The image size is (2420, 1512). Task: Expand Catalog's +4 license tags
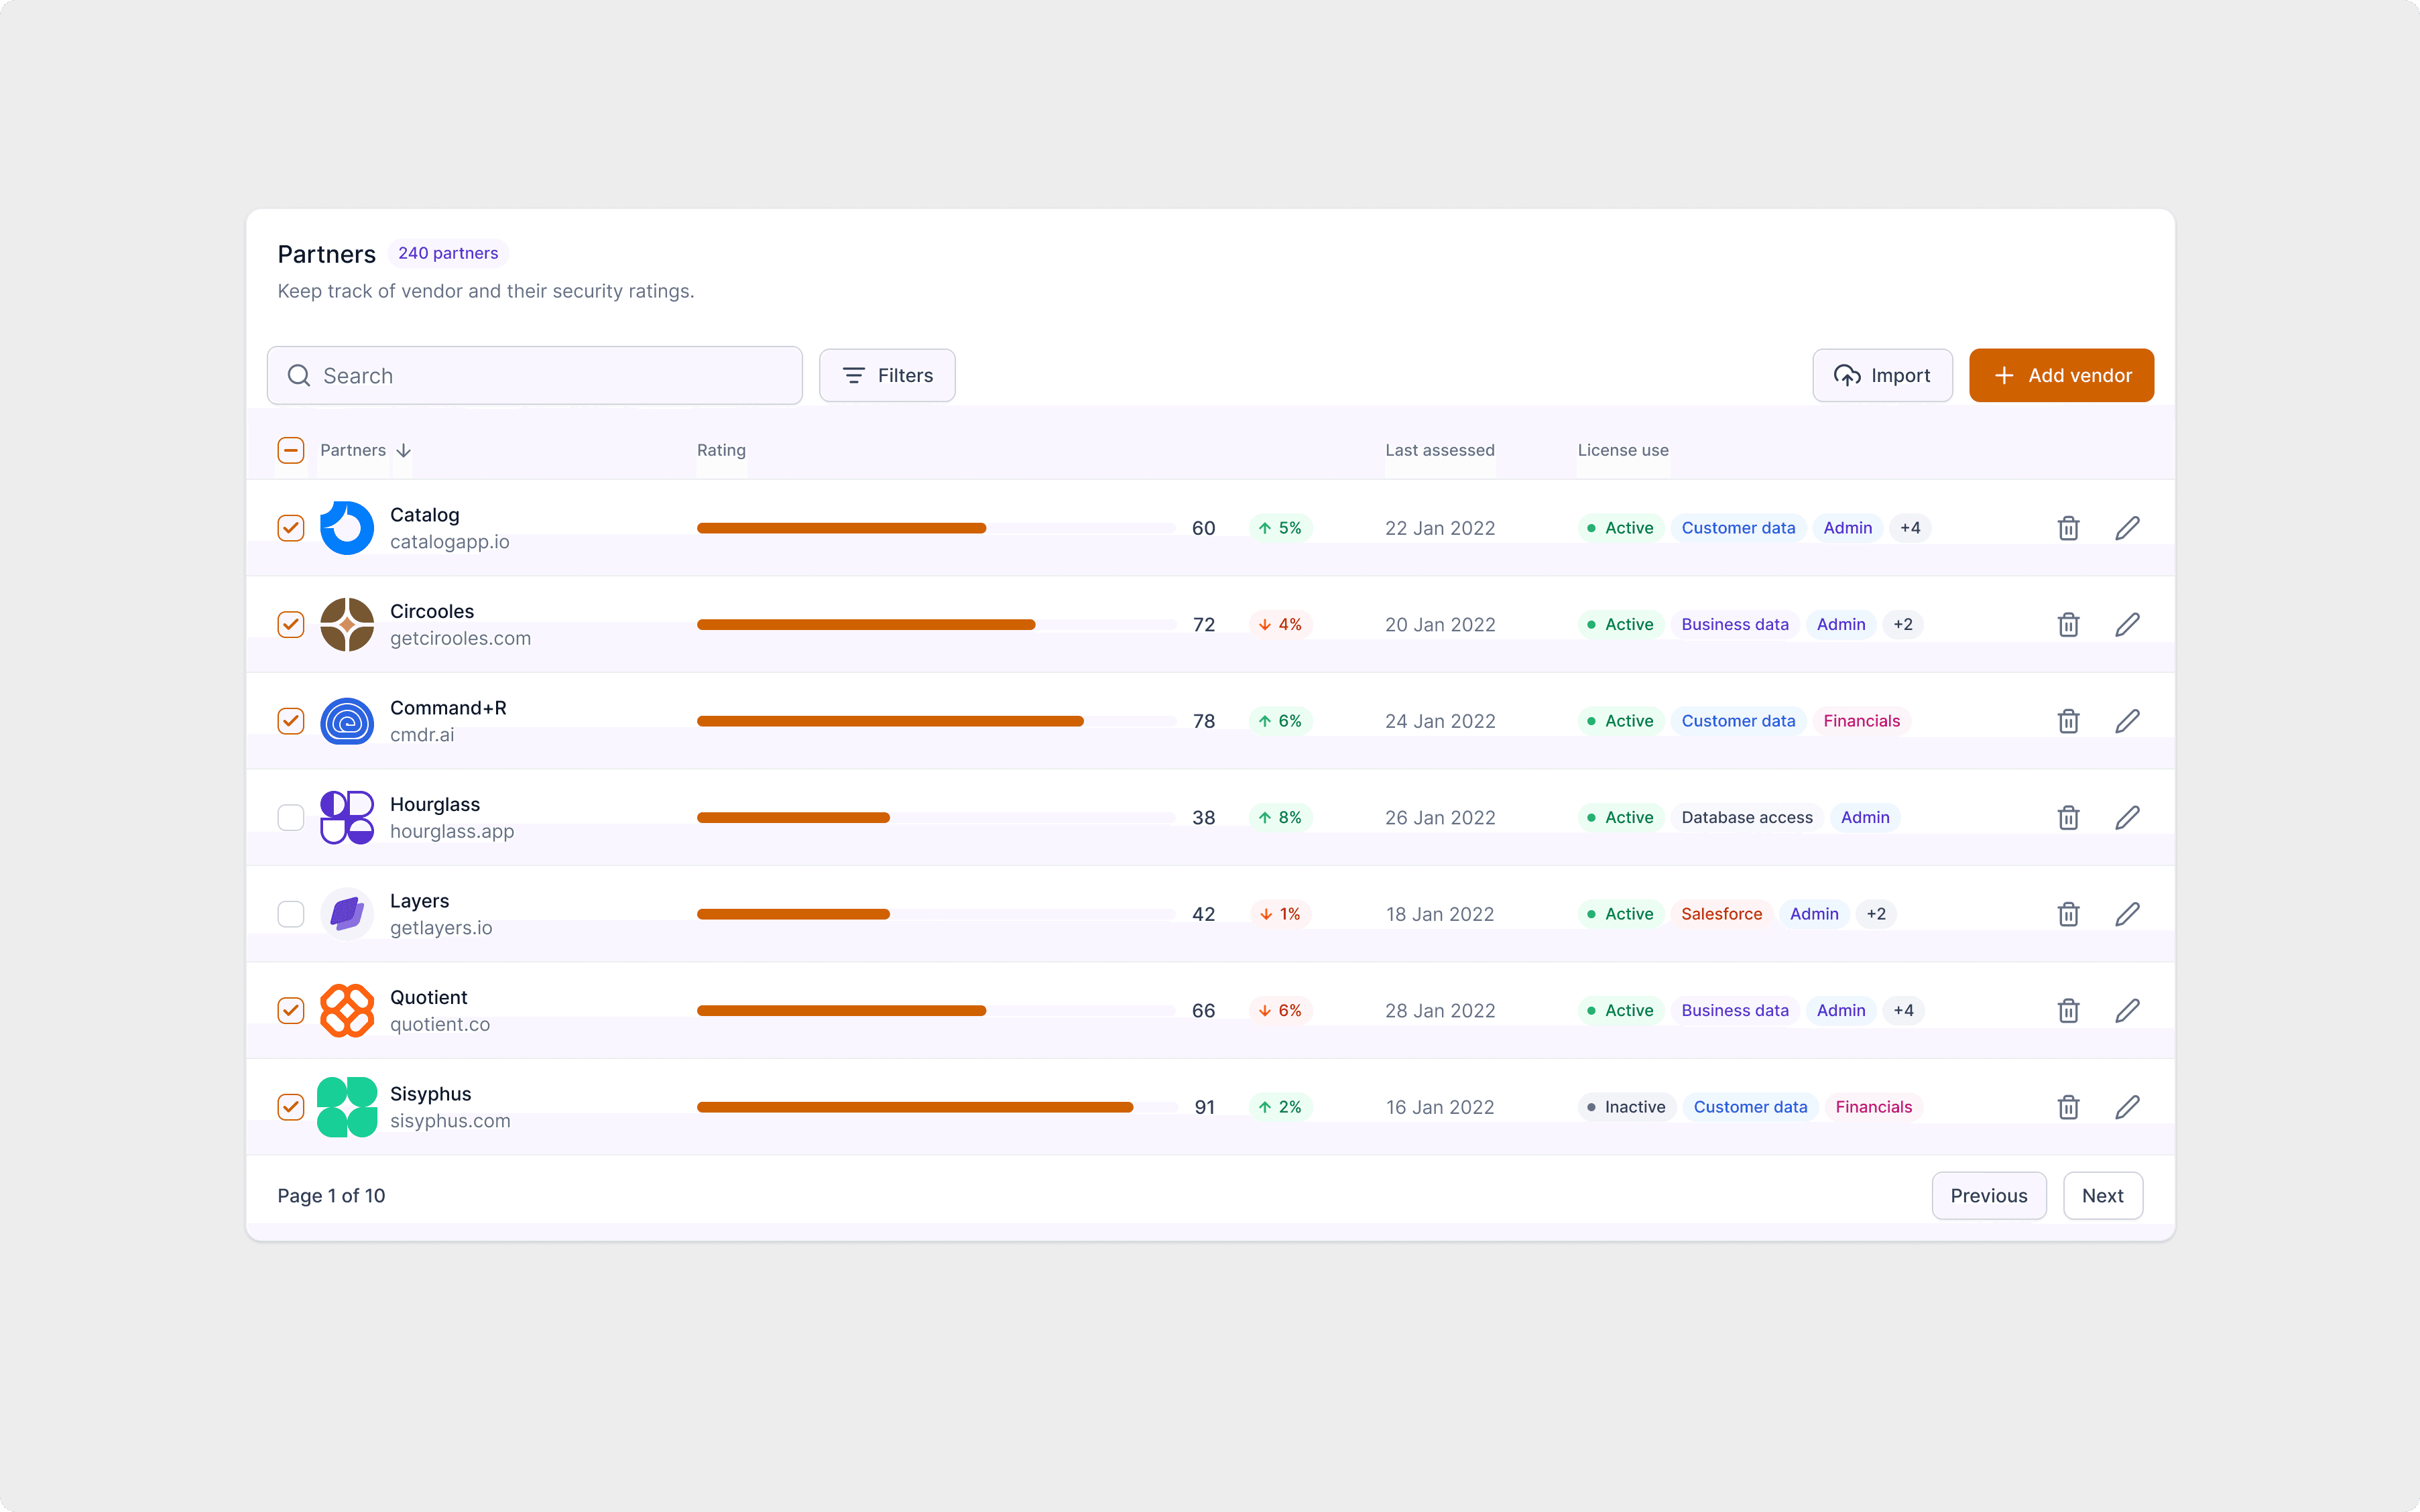(1910, 528)
